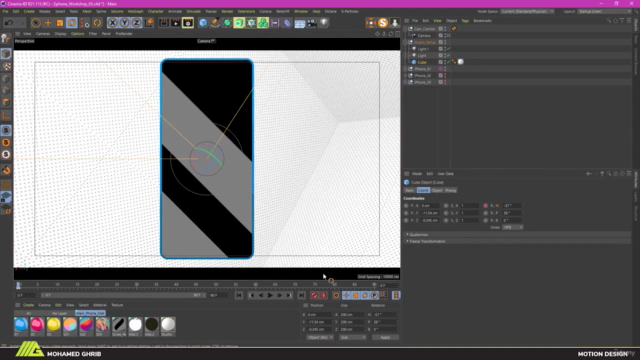Select the Live Selection tool
Screen dimensions: 640x360
pyautogui.click(x=36, y=22)
